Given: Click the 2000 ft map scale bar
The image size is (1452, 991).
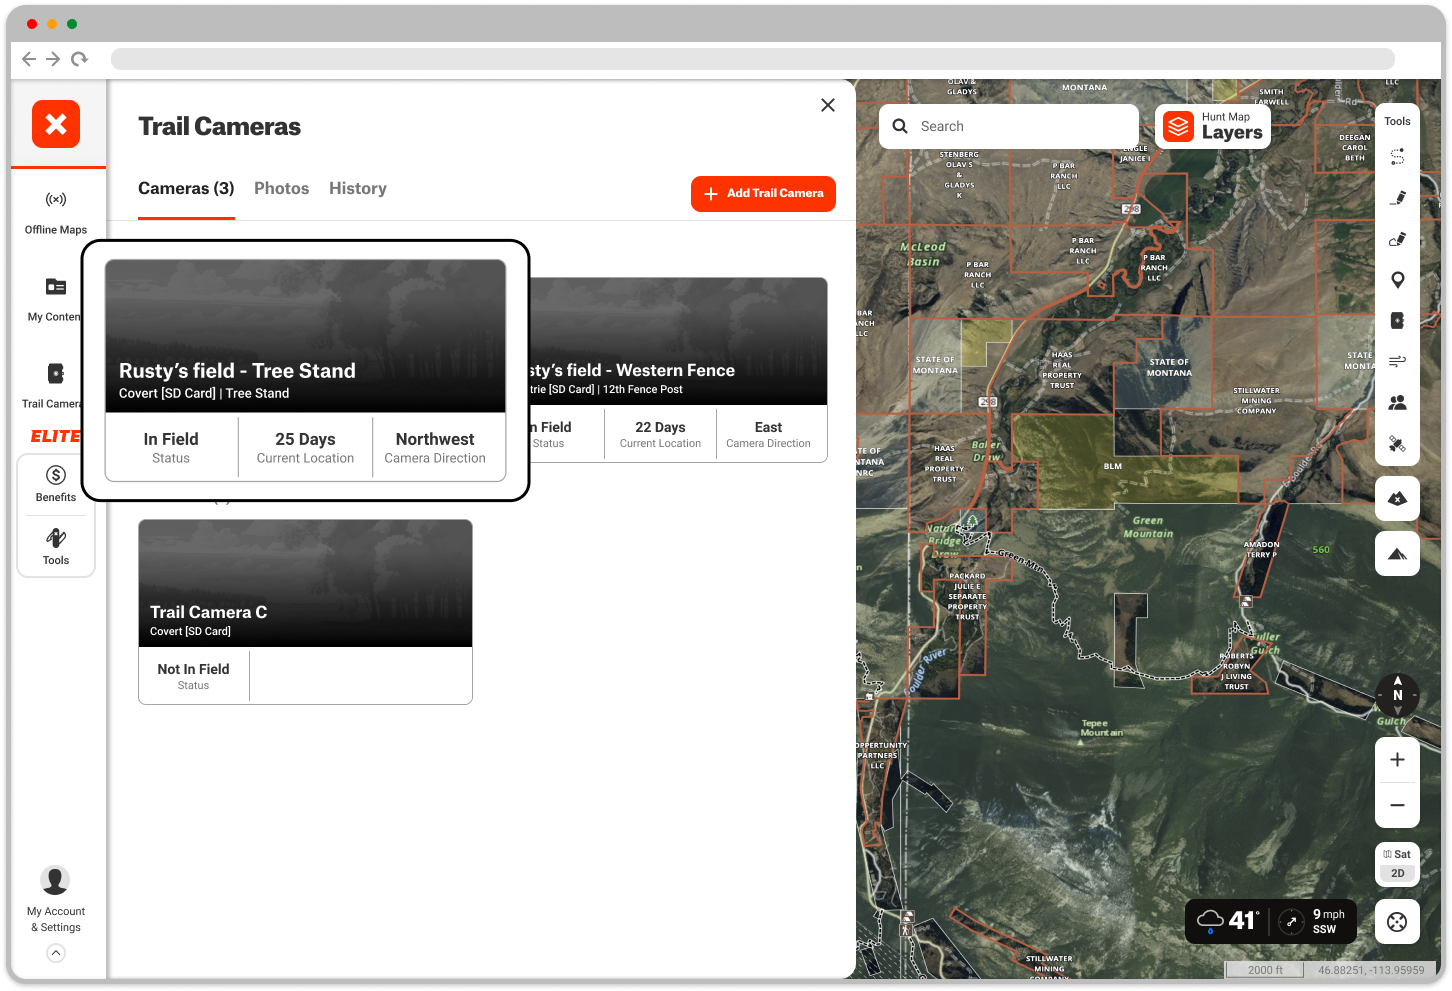Looking at the screenshot, I should click(x=1265, y=970).
